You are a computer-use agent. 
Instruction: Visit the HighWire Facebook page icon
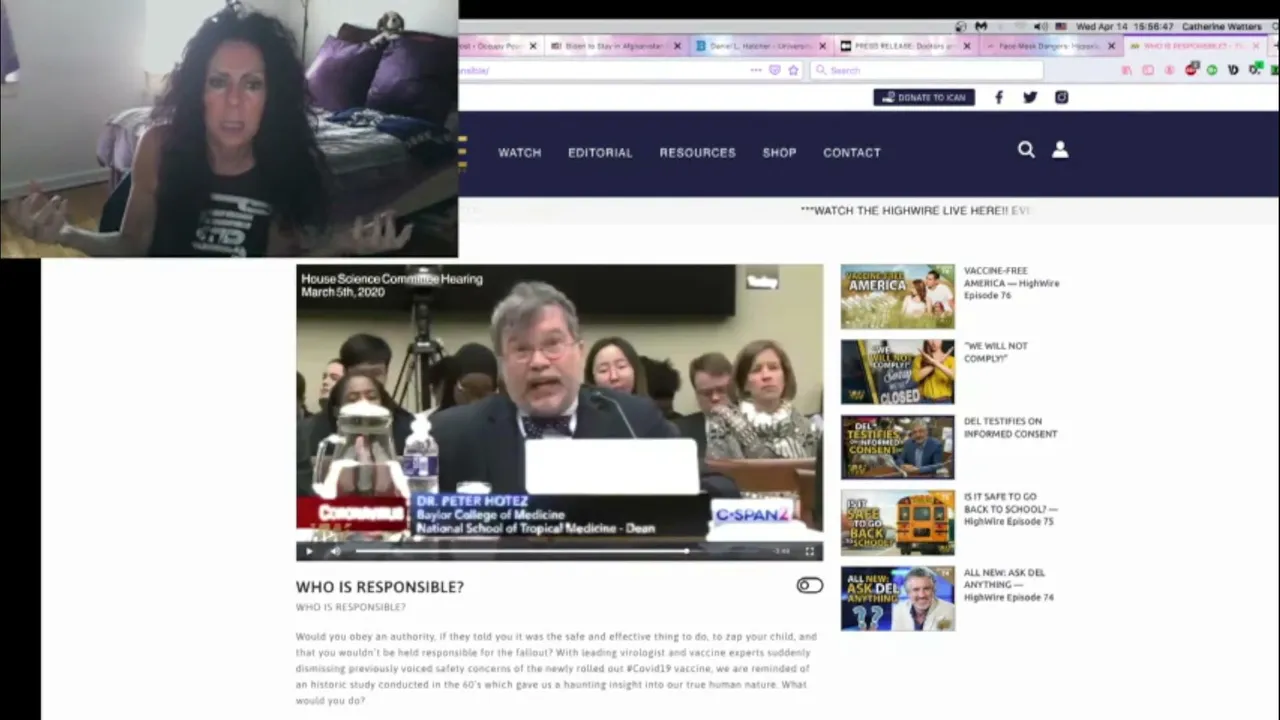(998, 97)
